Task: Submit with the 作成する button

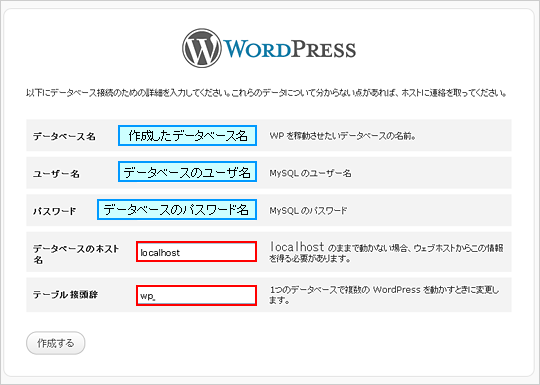Action: [55, 343]
